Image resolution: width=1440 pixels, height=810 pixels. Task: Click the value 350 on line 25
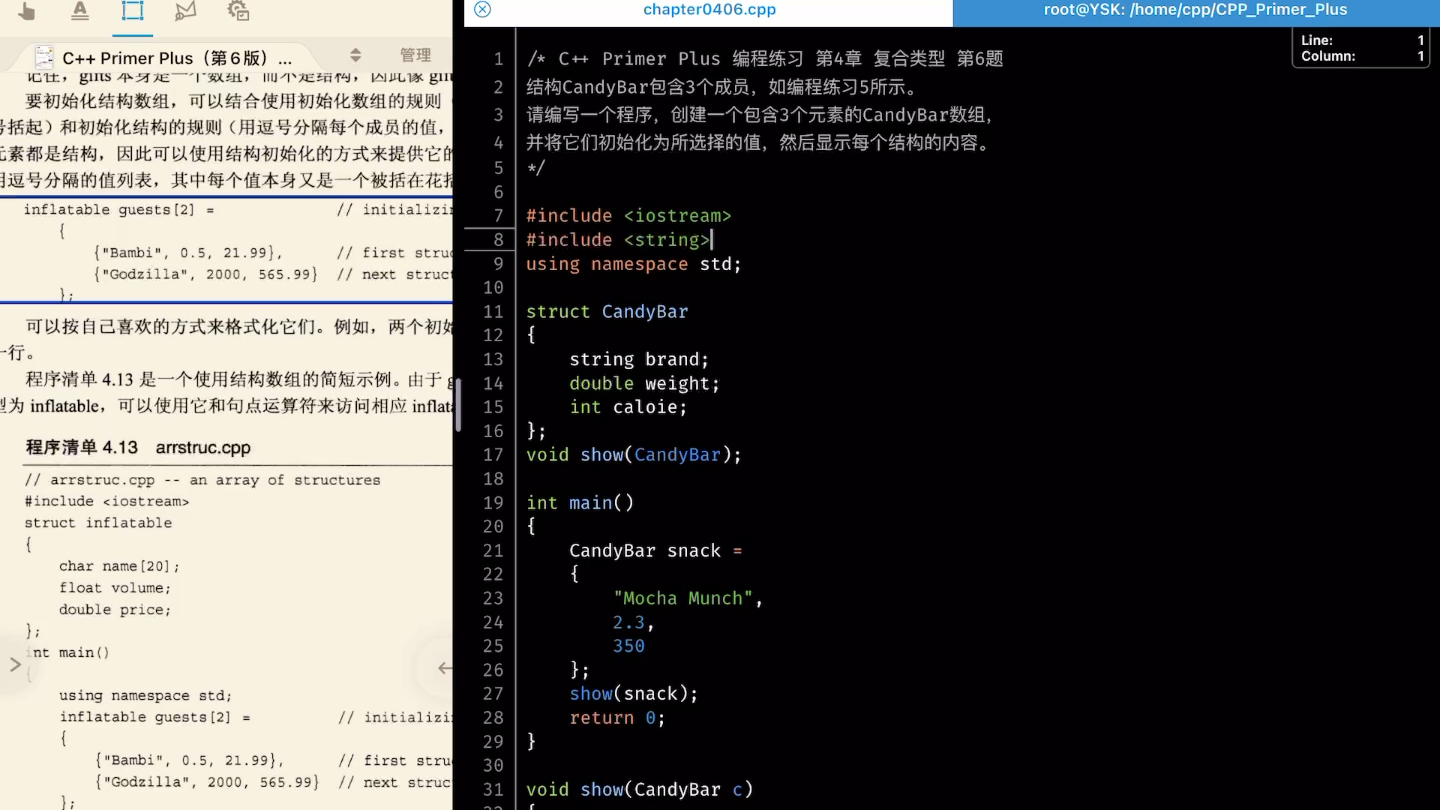pos(629,647)
